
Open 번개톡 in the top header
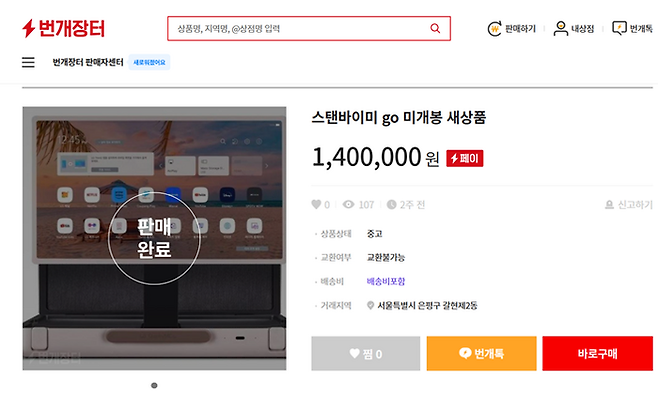[632, 29]
